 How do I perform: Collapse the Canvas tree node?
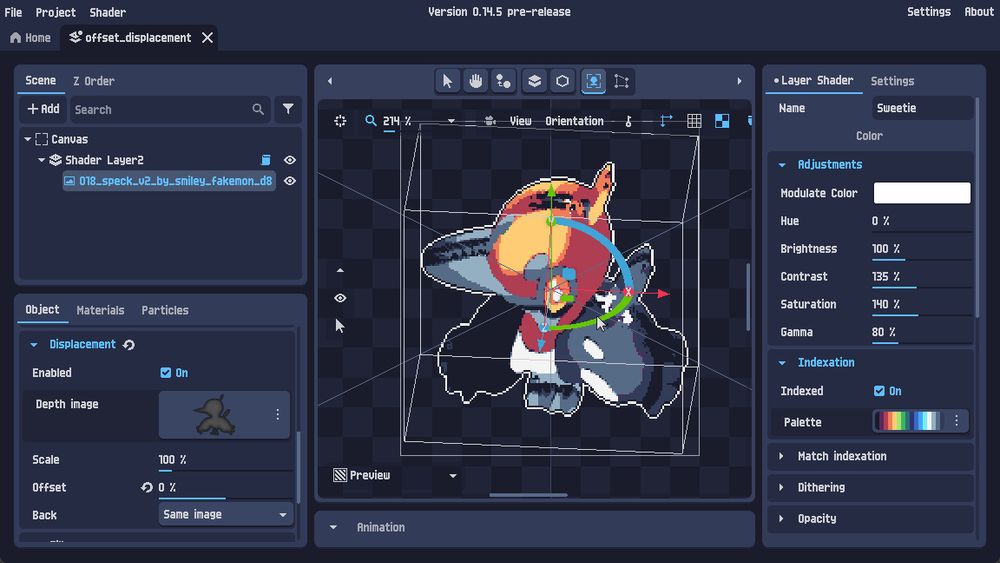(27, 139)
